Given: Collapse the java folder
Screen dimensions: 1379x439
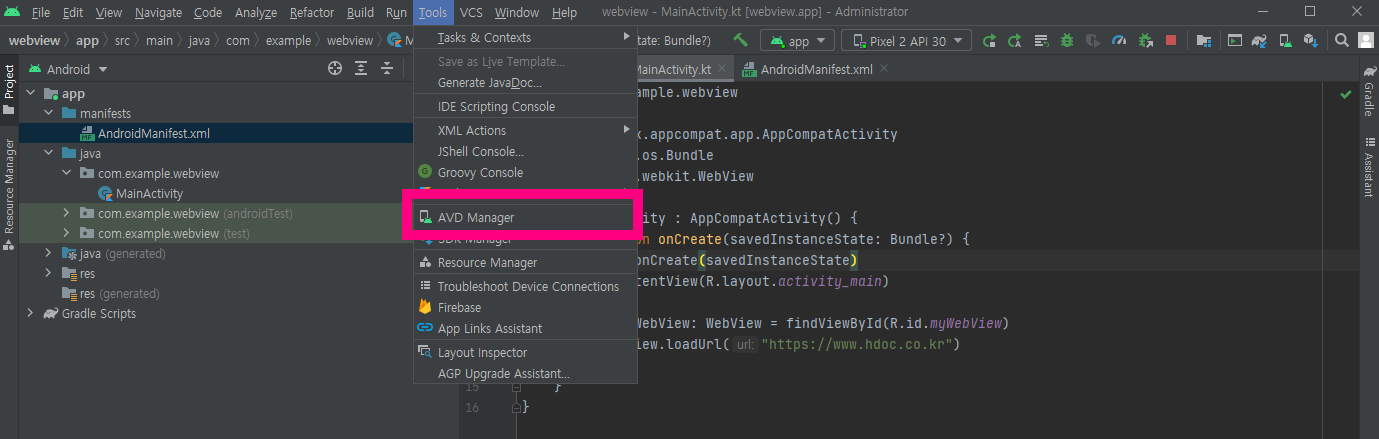Looking at the screenshot, I should 49,153.
